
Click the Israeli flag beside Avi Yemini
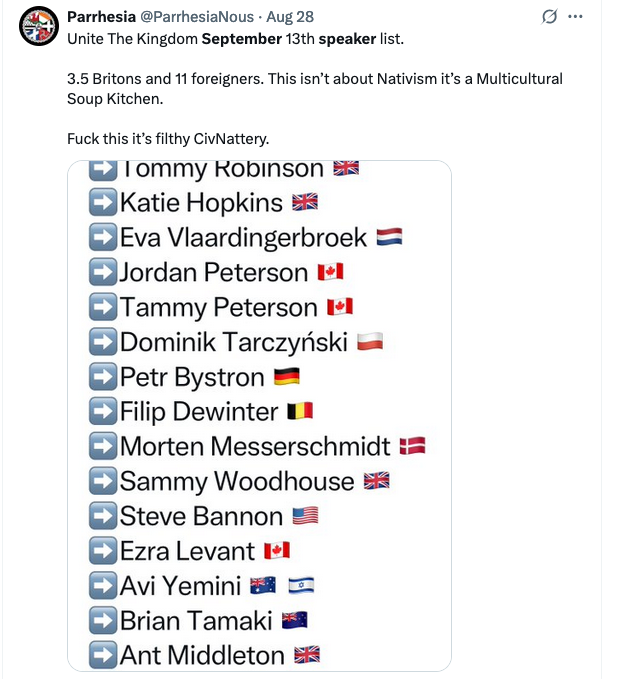point(301,586)
